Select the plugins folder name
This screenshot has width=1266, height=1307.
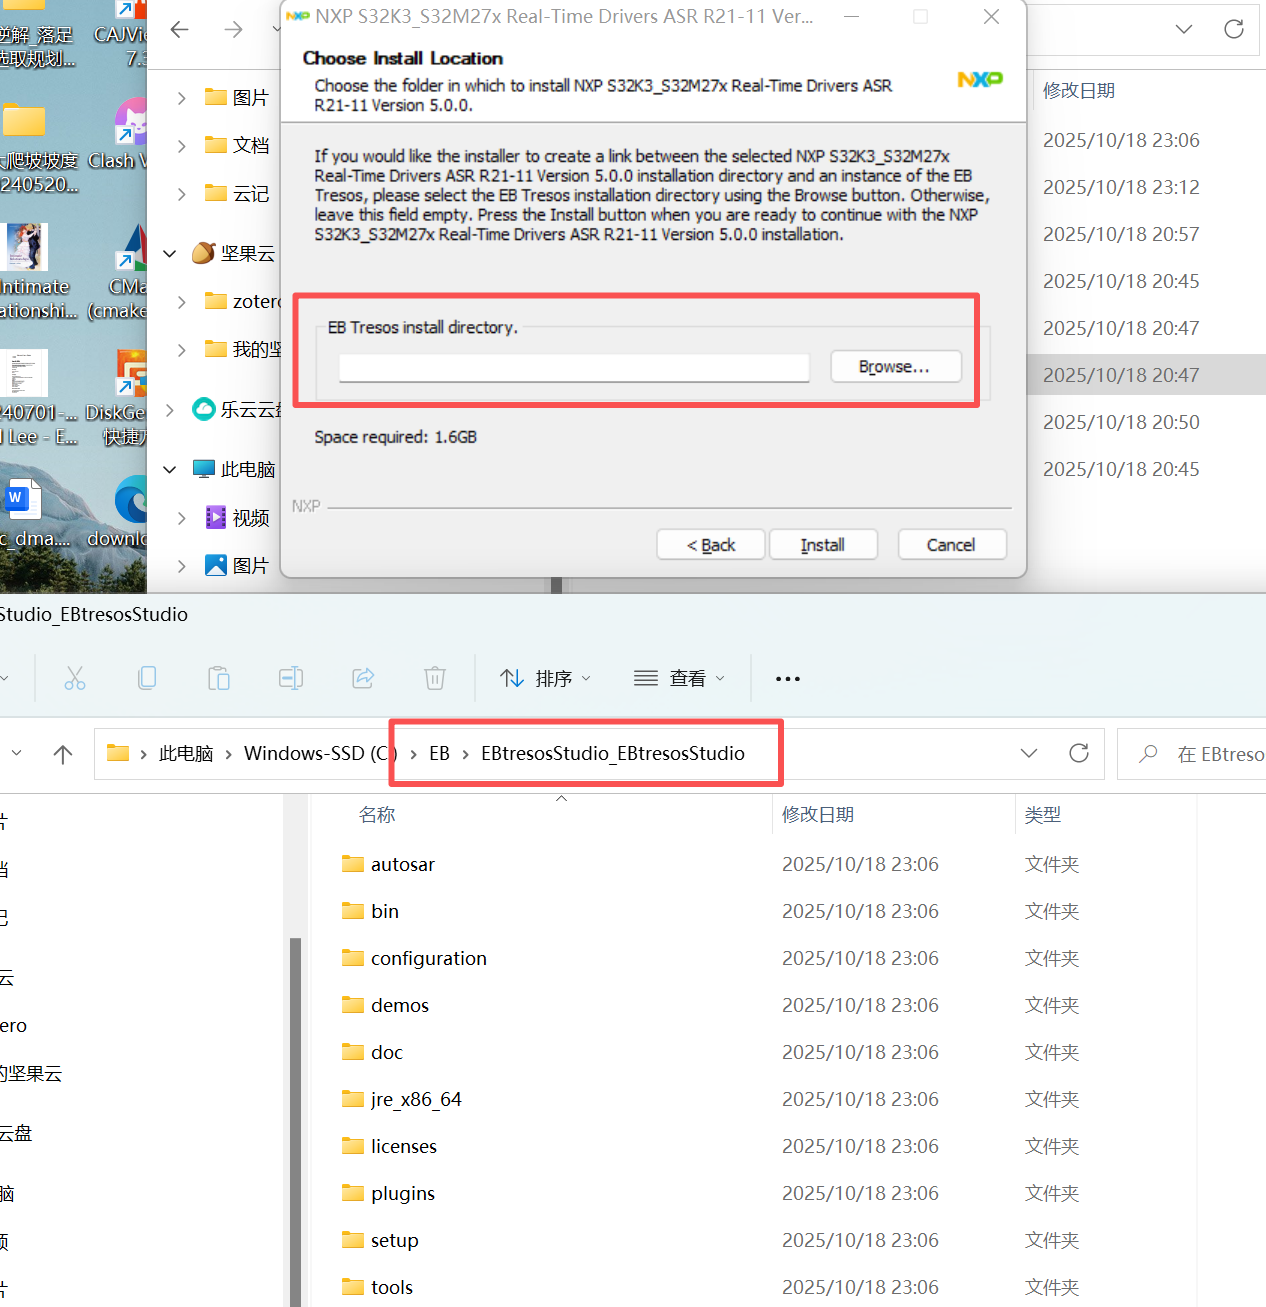403,1193
